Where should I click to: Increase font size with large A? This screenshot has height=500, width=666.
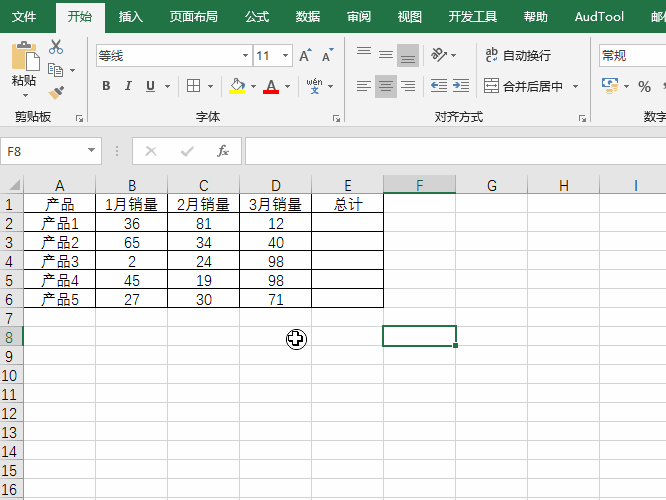(305, 56)
